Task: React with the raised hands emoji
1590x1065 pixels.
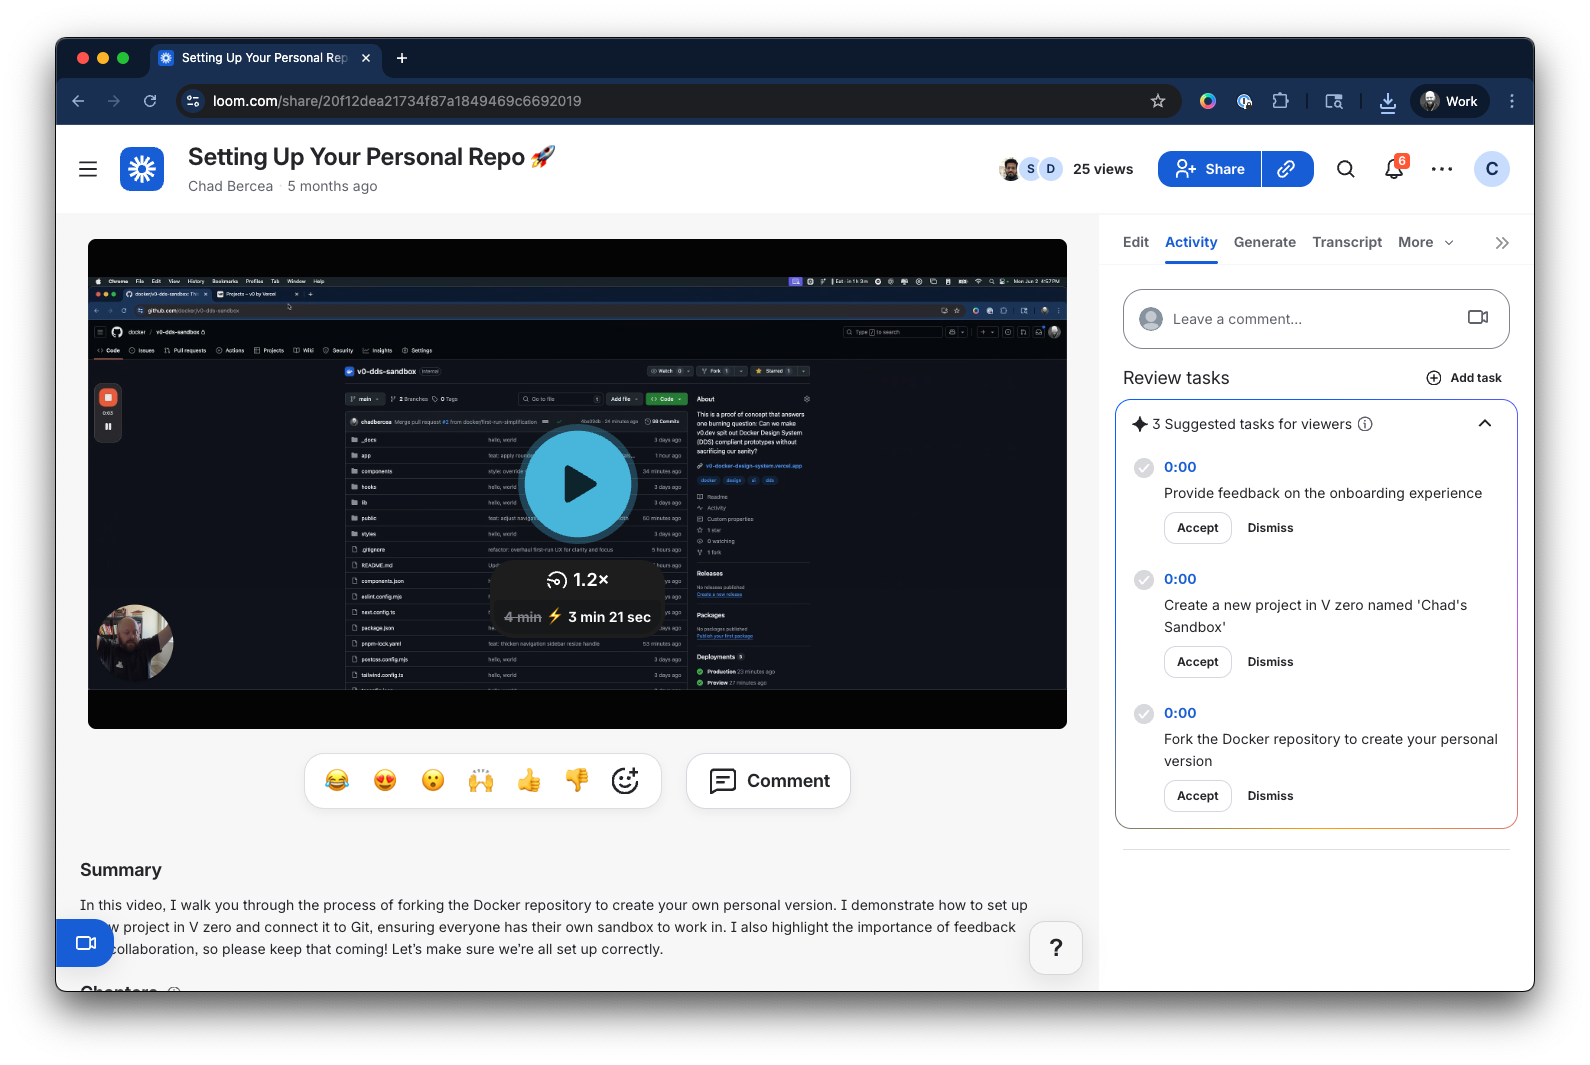Action: point(481,780)
